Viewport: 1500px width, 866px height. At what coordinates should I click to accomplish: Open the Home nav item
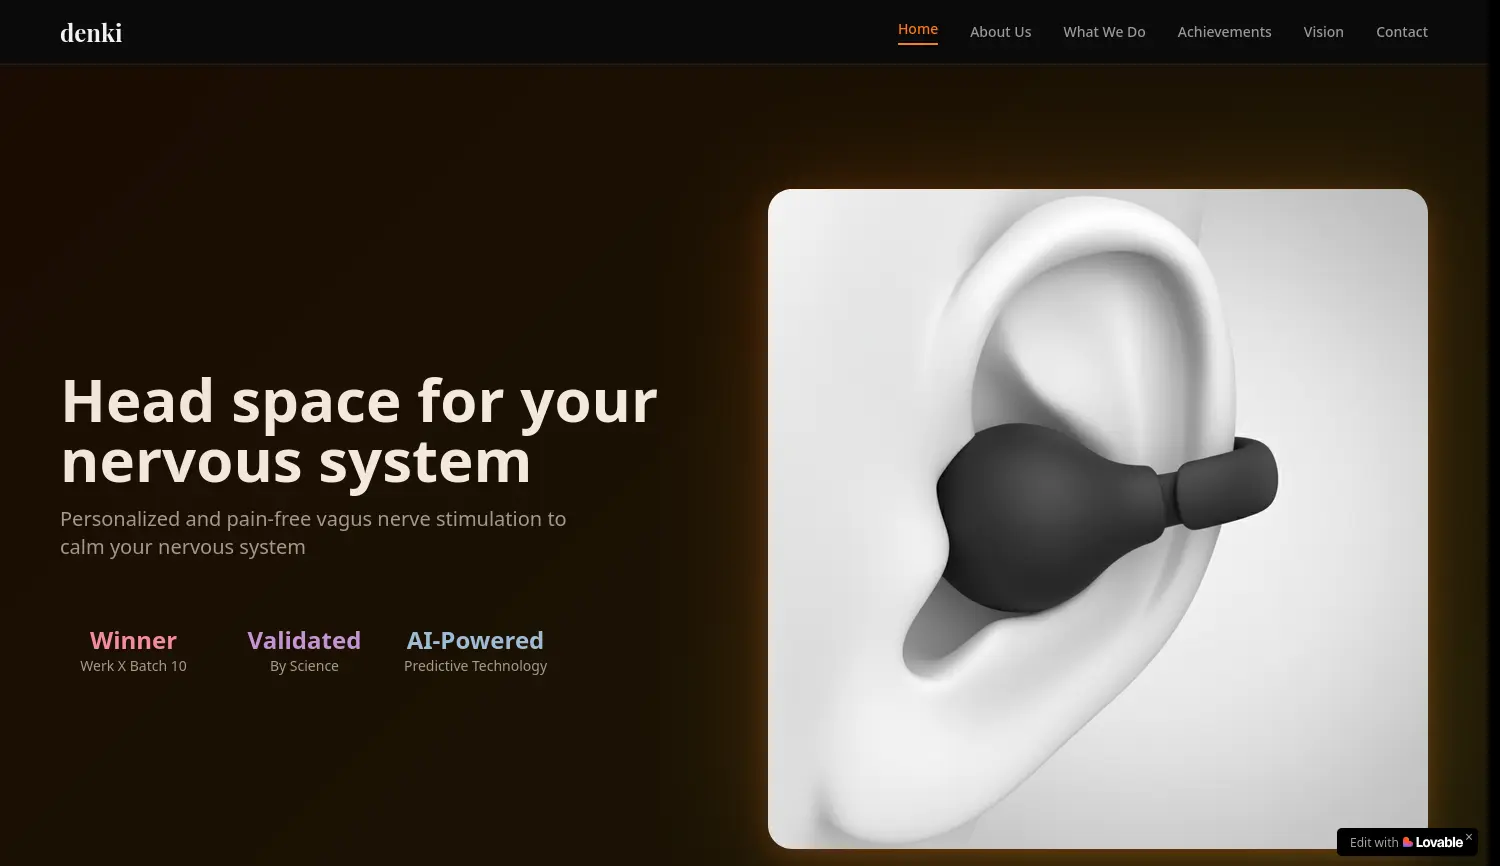tap(918, 30)
